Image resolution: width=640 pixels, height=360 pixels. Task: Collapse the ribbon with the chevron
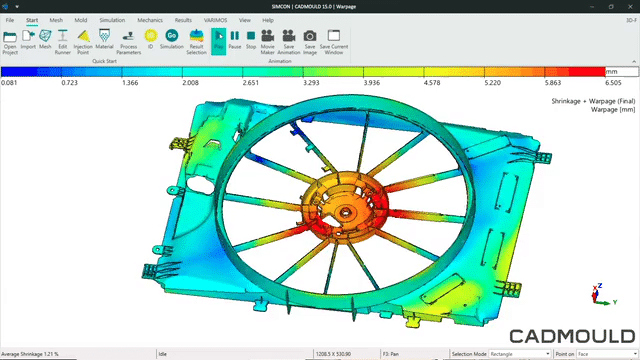click(634, 61)
